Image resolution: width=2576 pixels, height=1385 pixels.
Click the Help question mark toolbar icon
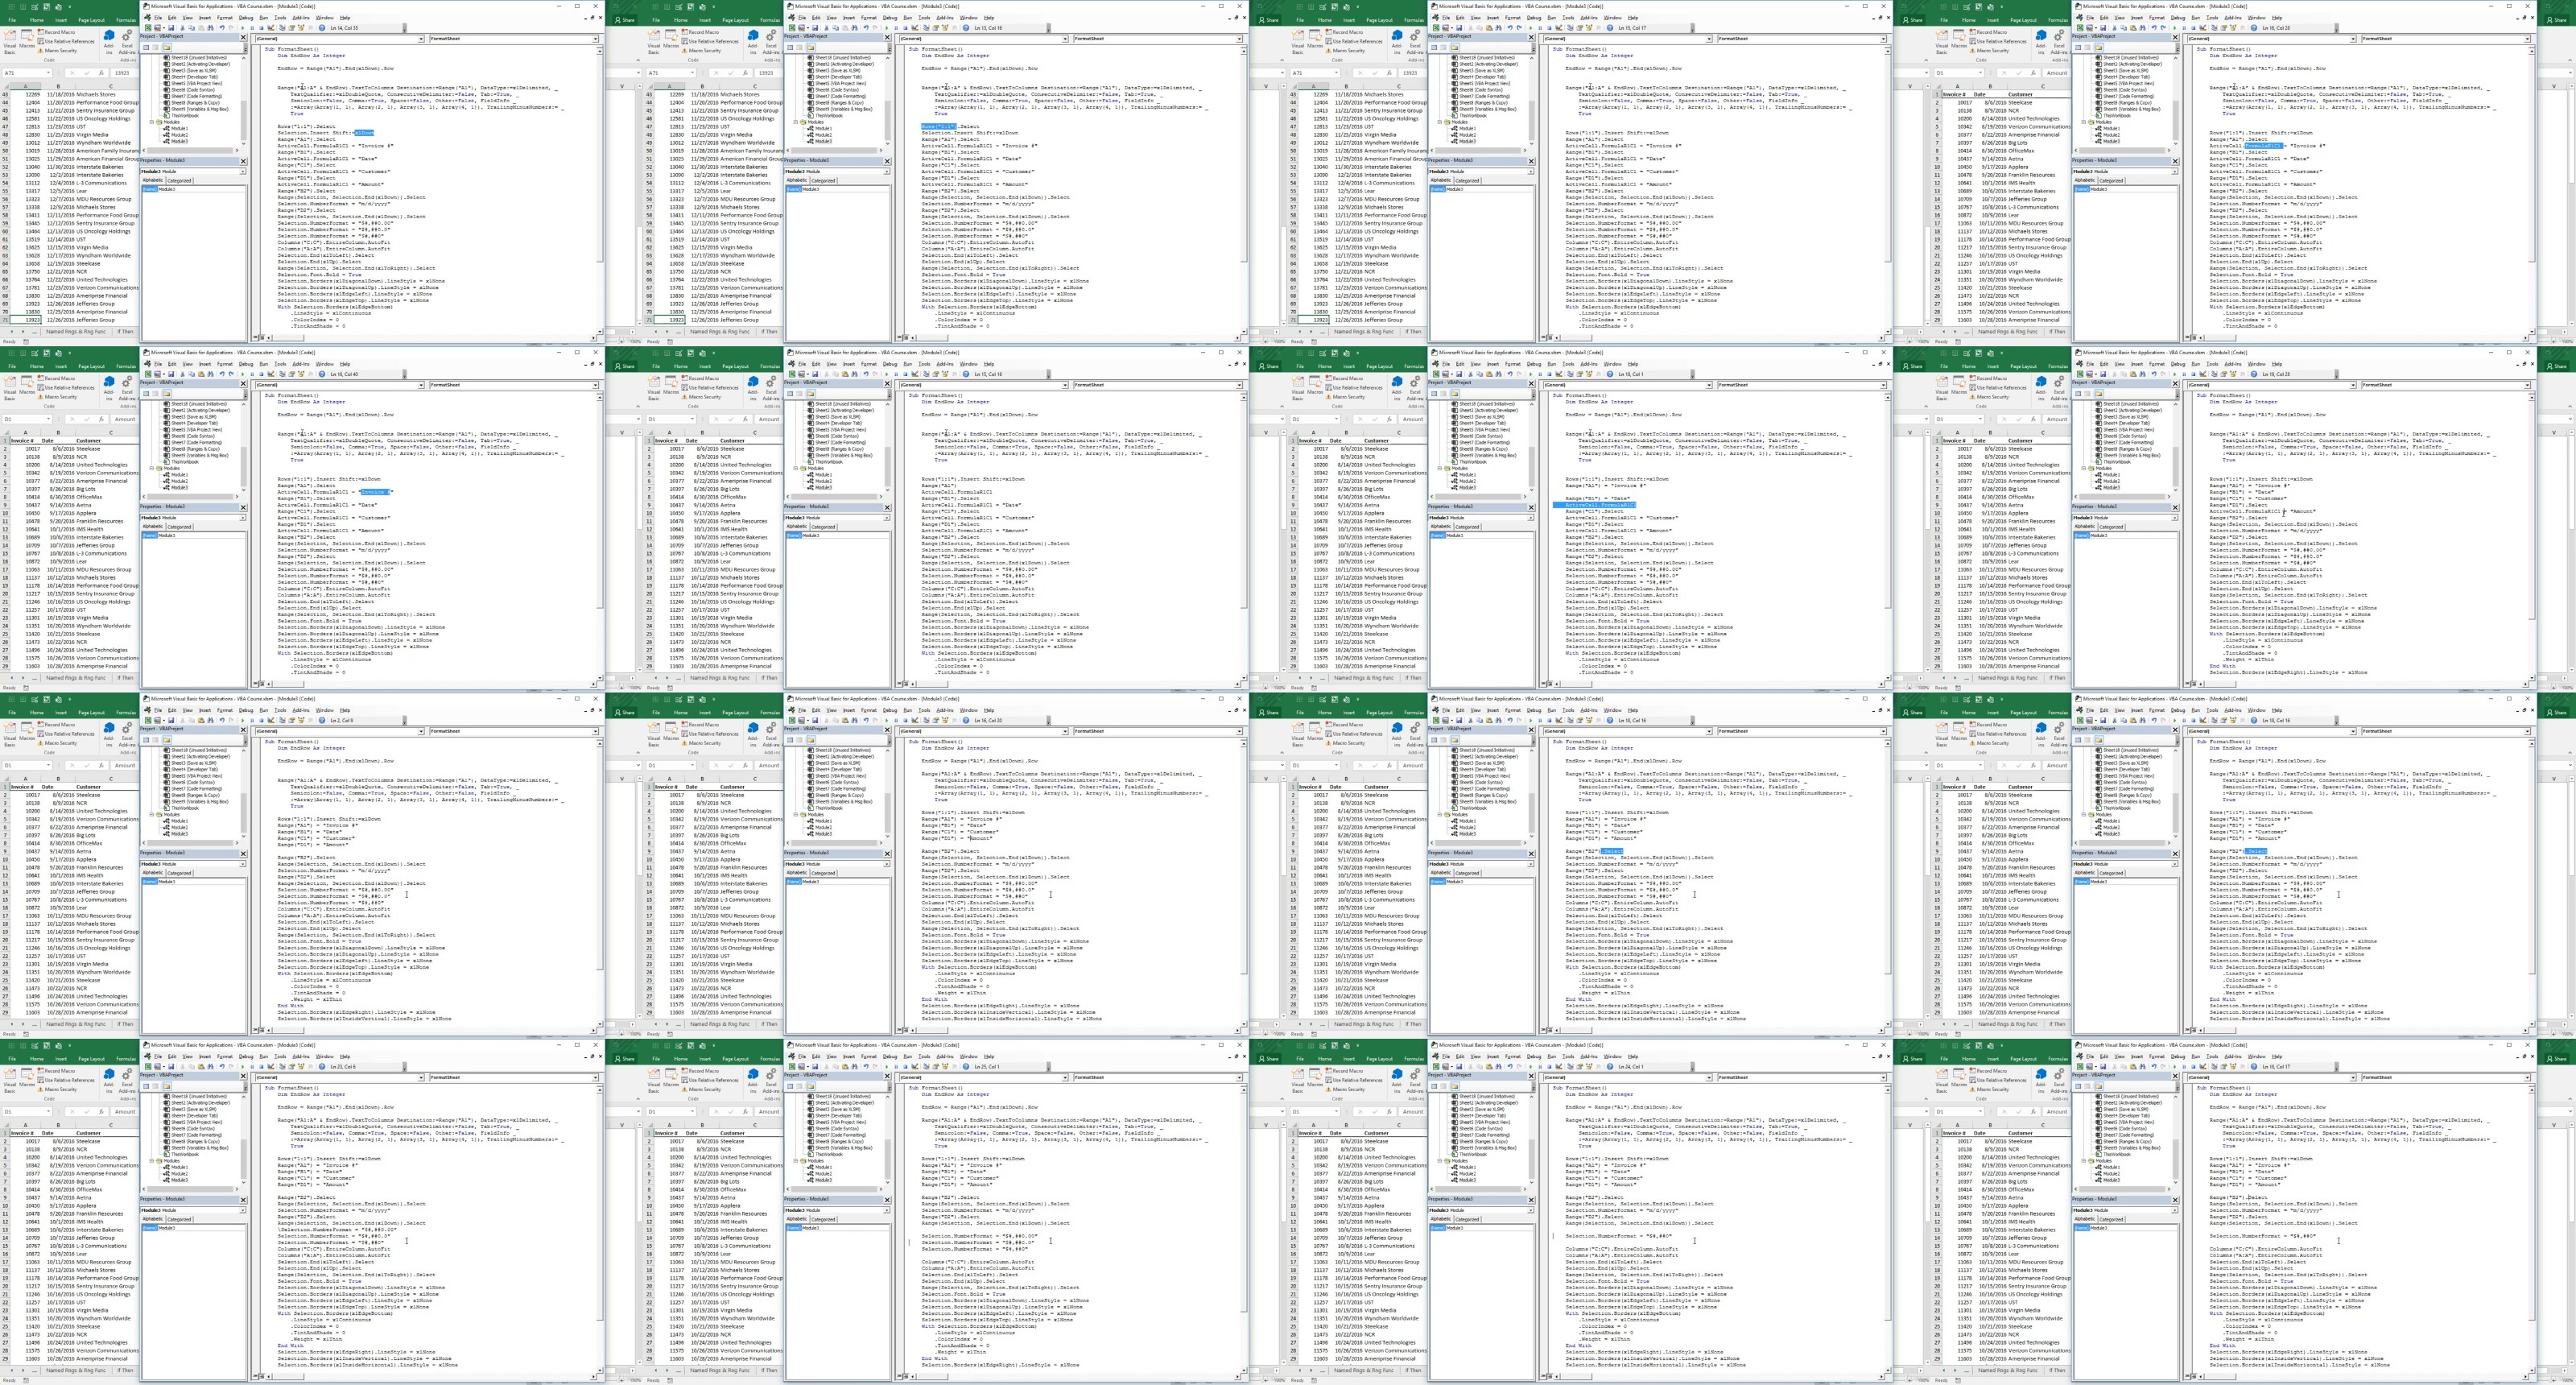[322, 28]
